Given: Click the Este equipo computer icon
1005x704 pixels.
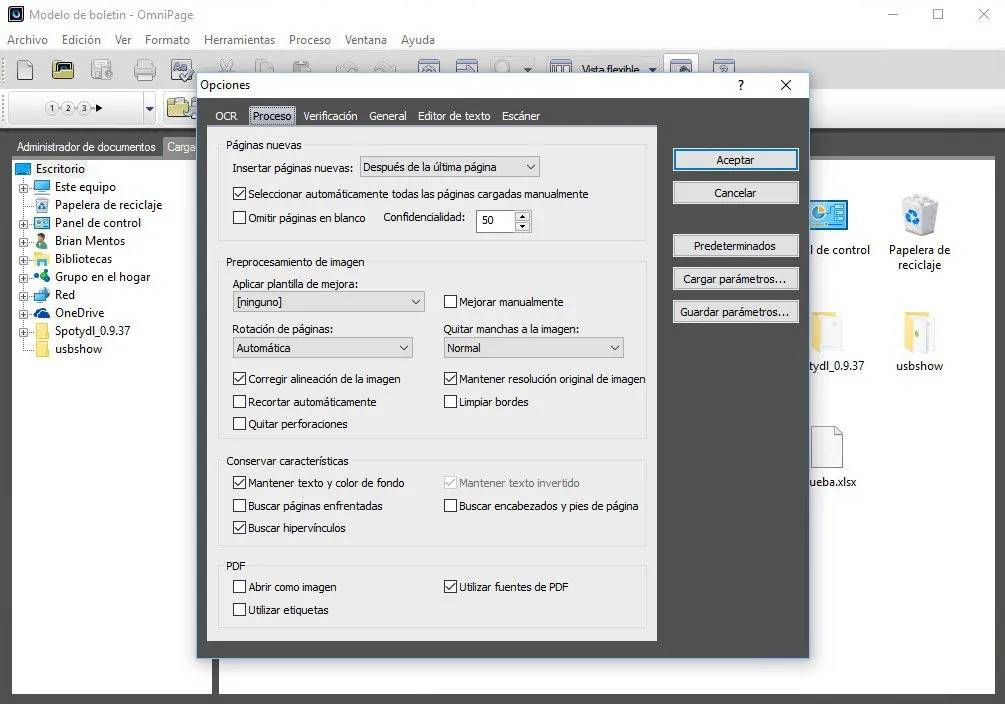Looking at the screenshot, I should click(42, 187).
